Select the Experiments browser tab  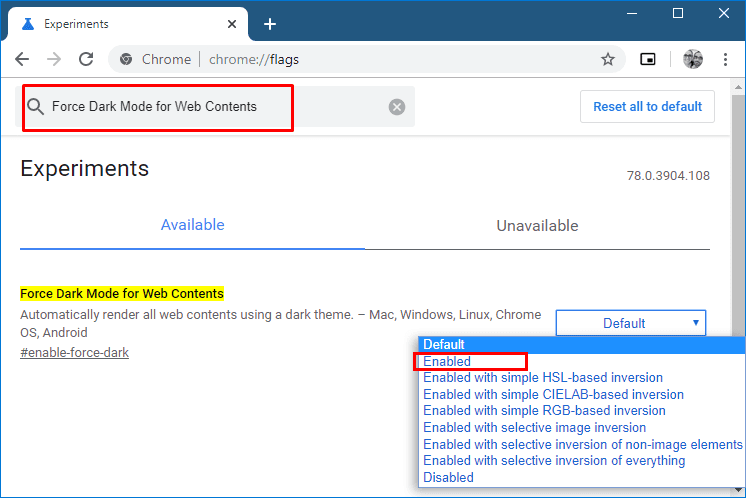click(128, 24)
